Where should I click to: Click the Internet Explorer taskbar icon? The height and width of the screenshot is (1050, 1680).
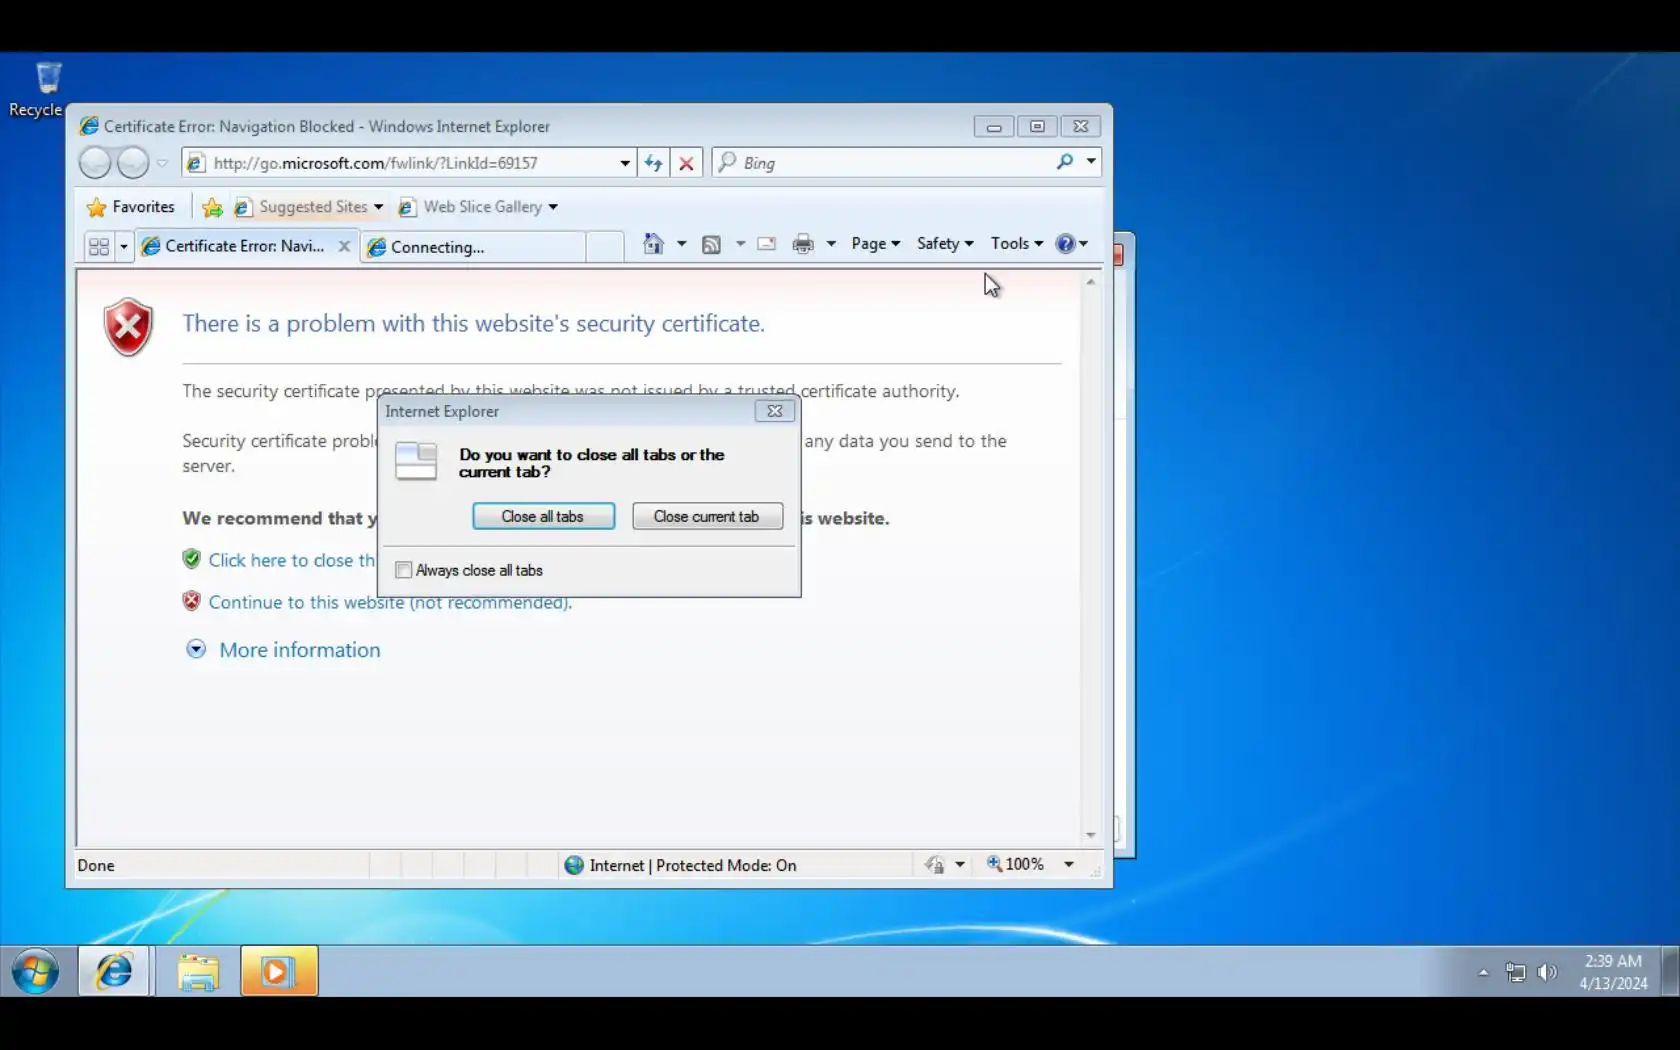(x=114, y=971)
